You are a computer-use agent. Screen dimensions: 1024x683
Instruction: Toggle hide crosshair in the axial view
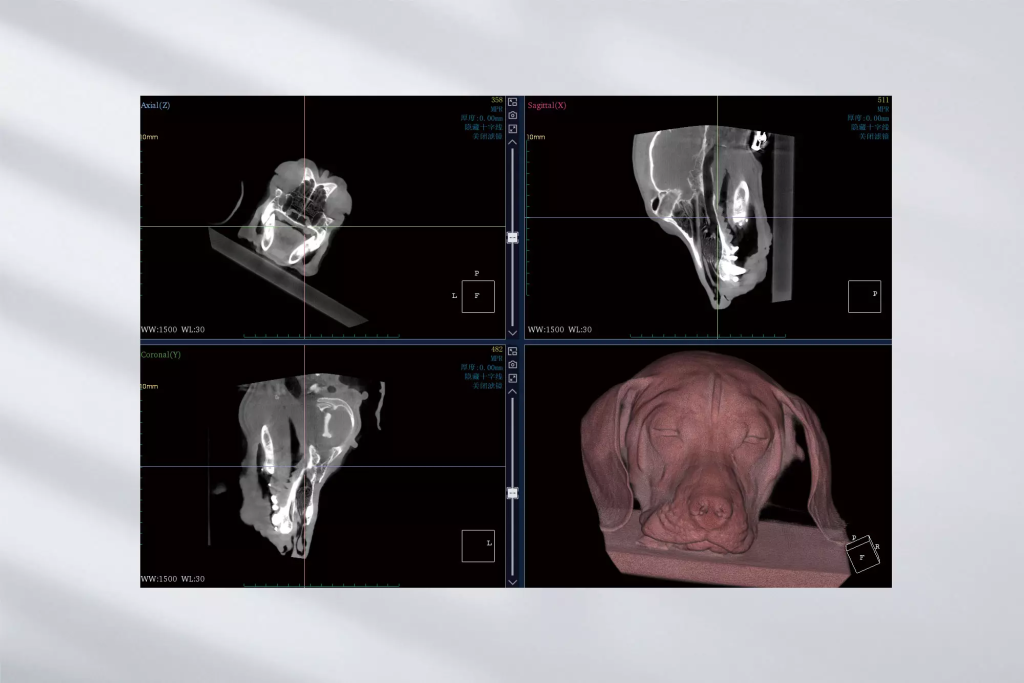pos(483,127)
